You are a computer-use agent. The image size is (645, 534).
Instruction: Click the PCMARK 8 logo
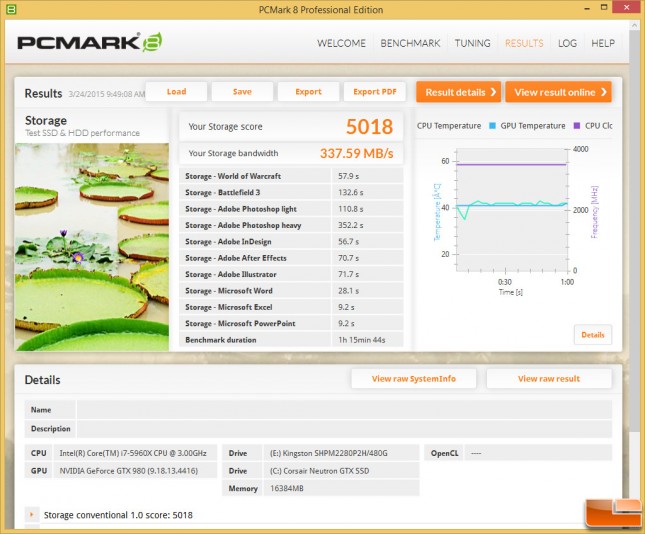click(90, 42)
